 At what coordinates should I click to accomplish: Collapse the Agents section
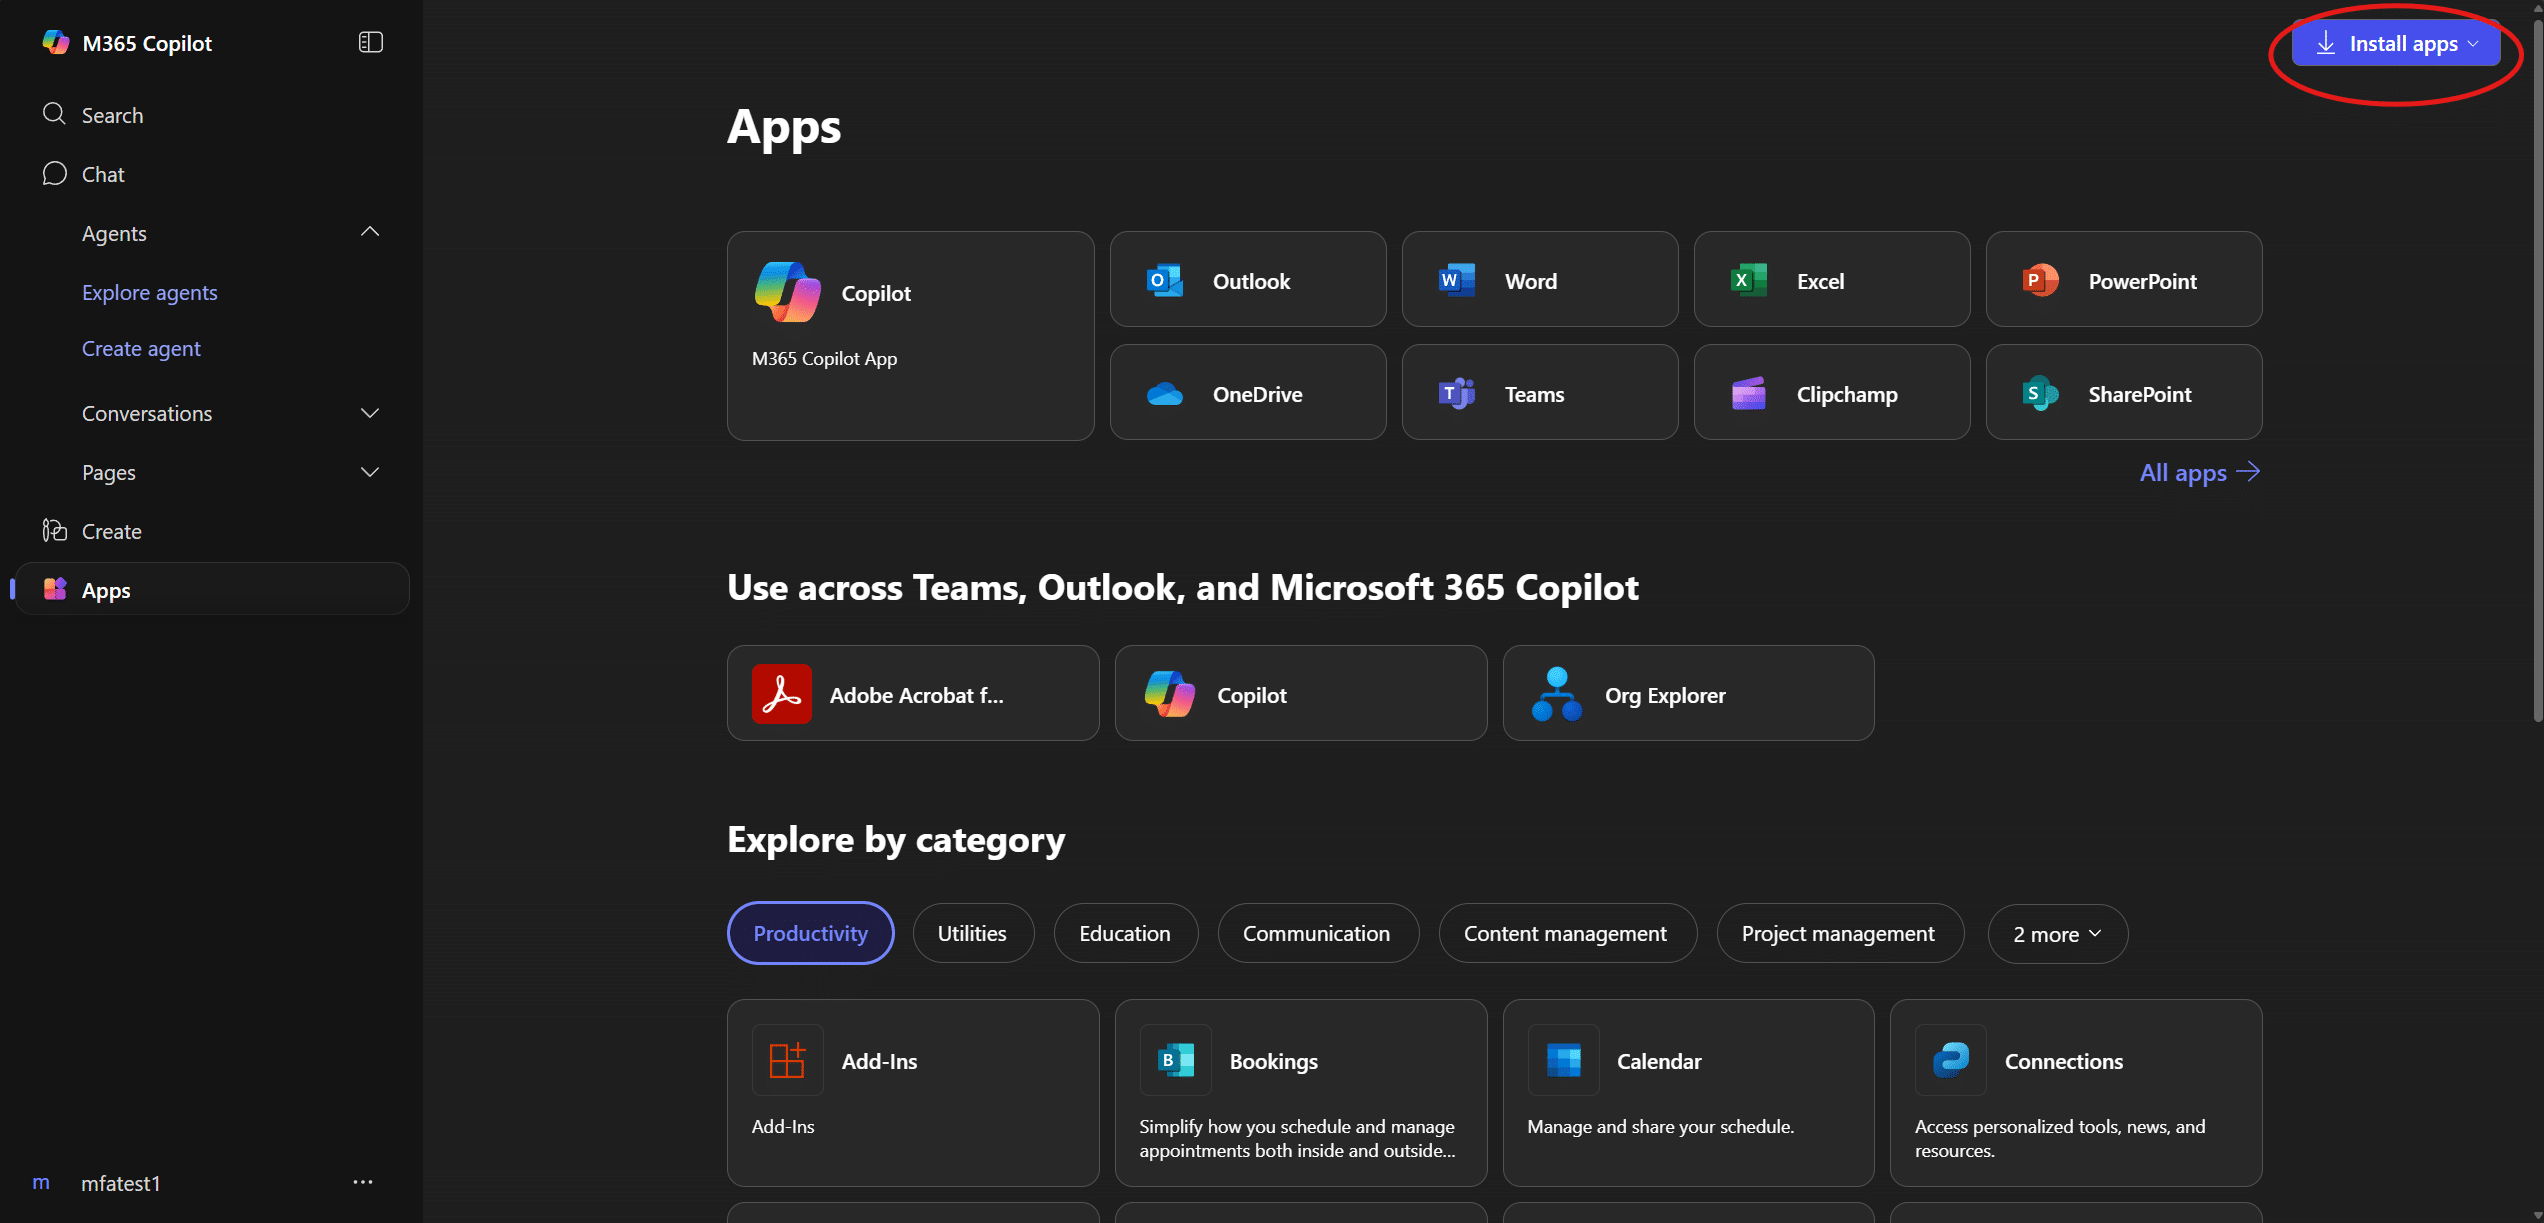pos(369,232)
